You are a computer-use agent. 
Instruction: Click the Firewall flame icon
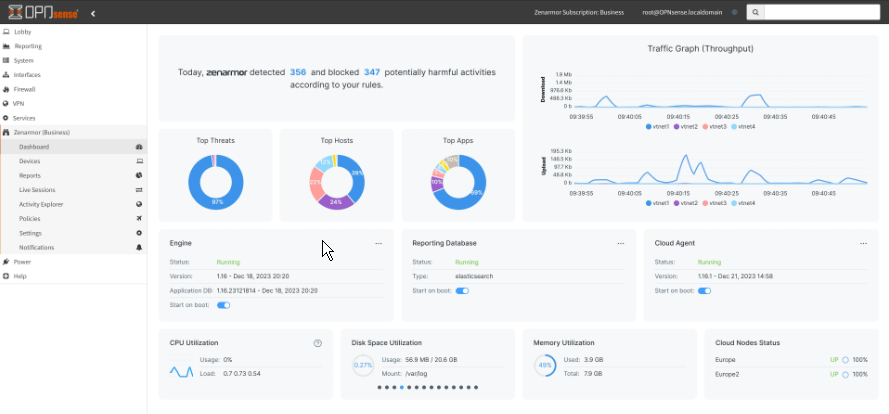coord(6,89)
